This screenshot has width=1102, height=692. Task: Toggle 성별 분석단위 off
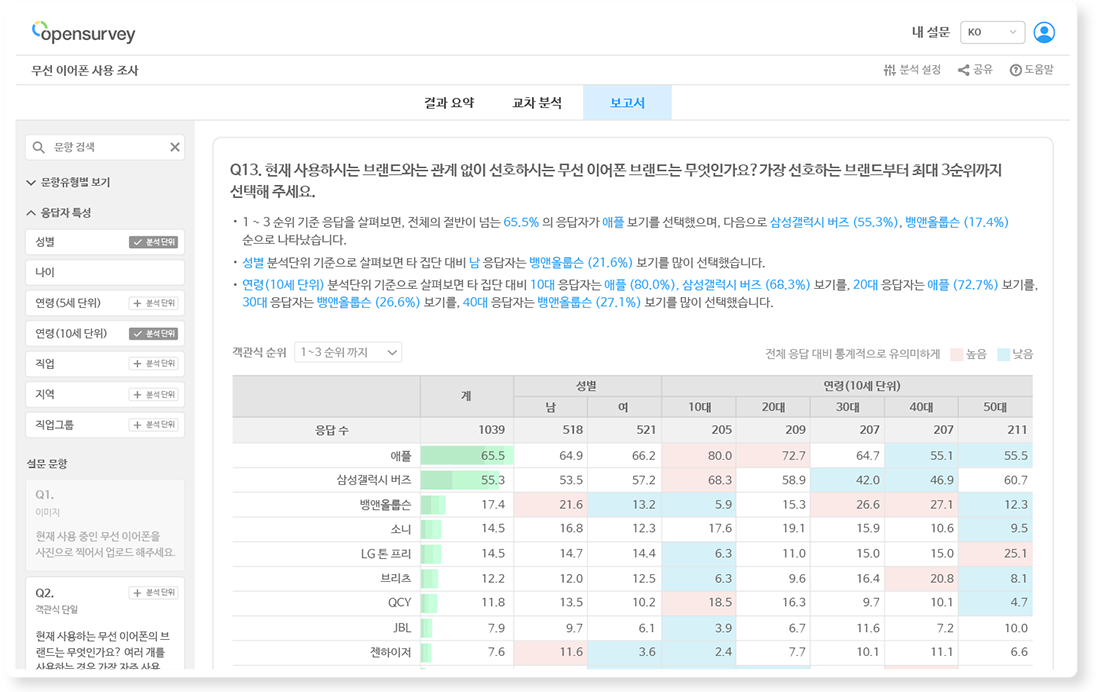(x=153, y=242)
